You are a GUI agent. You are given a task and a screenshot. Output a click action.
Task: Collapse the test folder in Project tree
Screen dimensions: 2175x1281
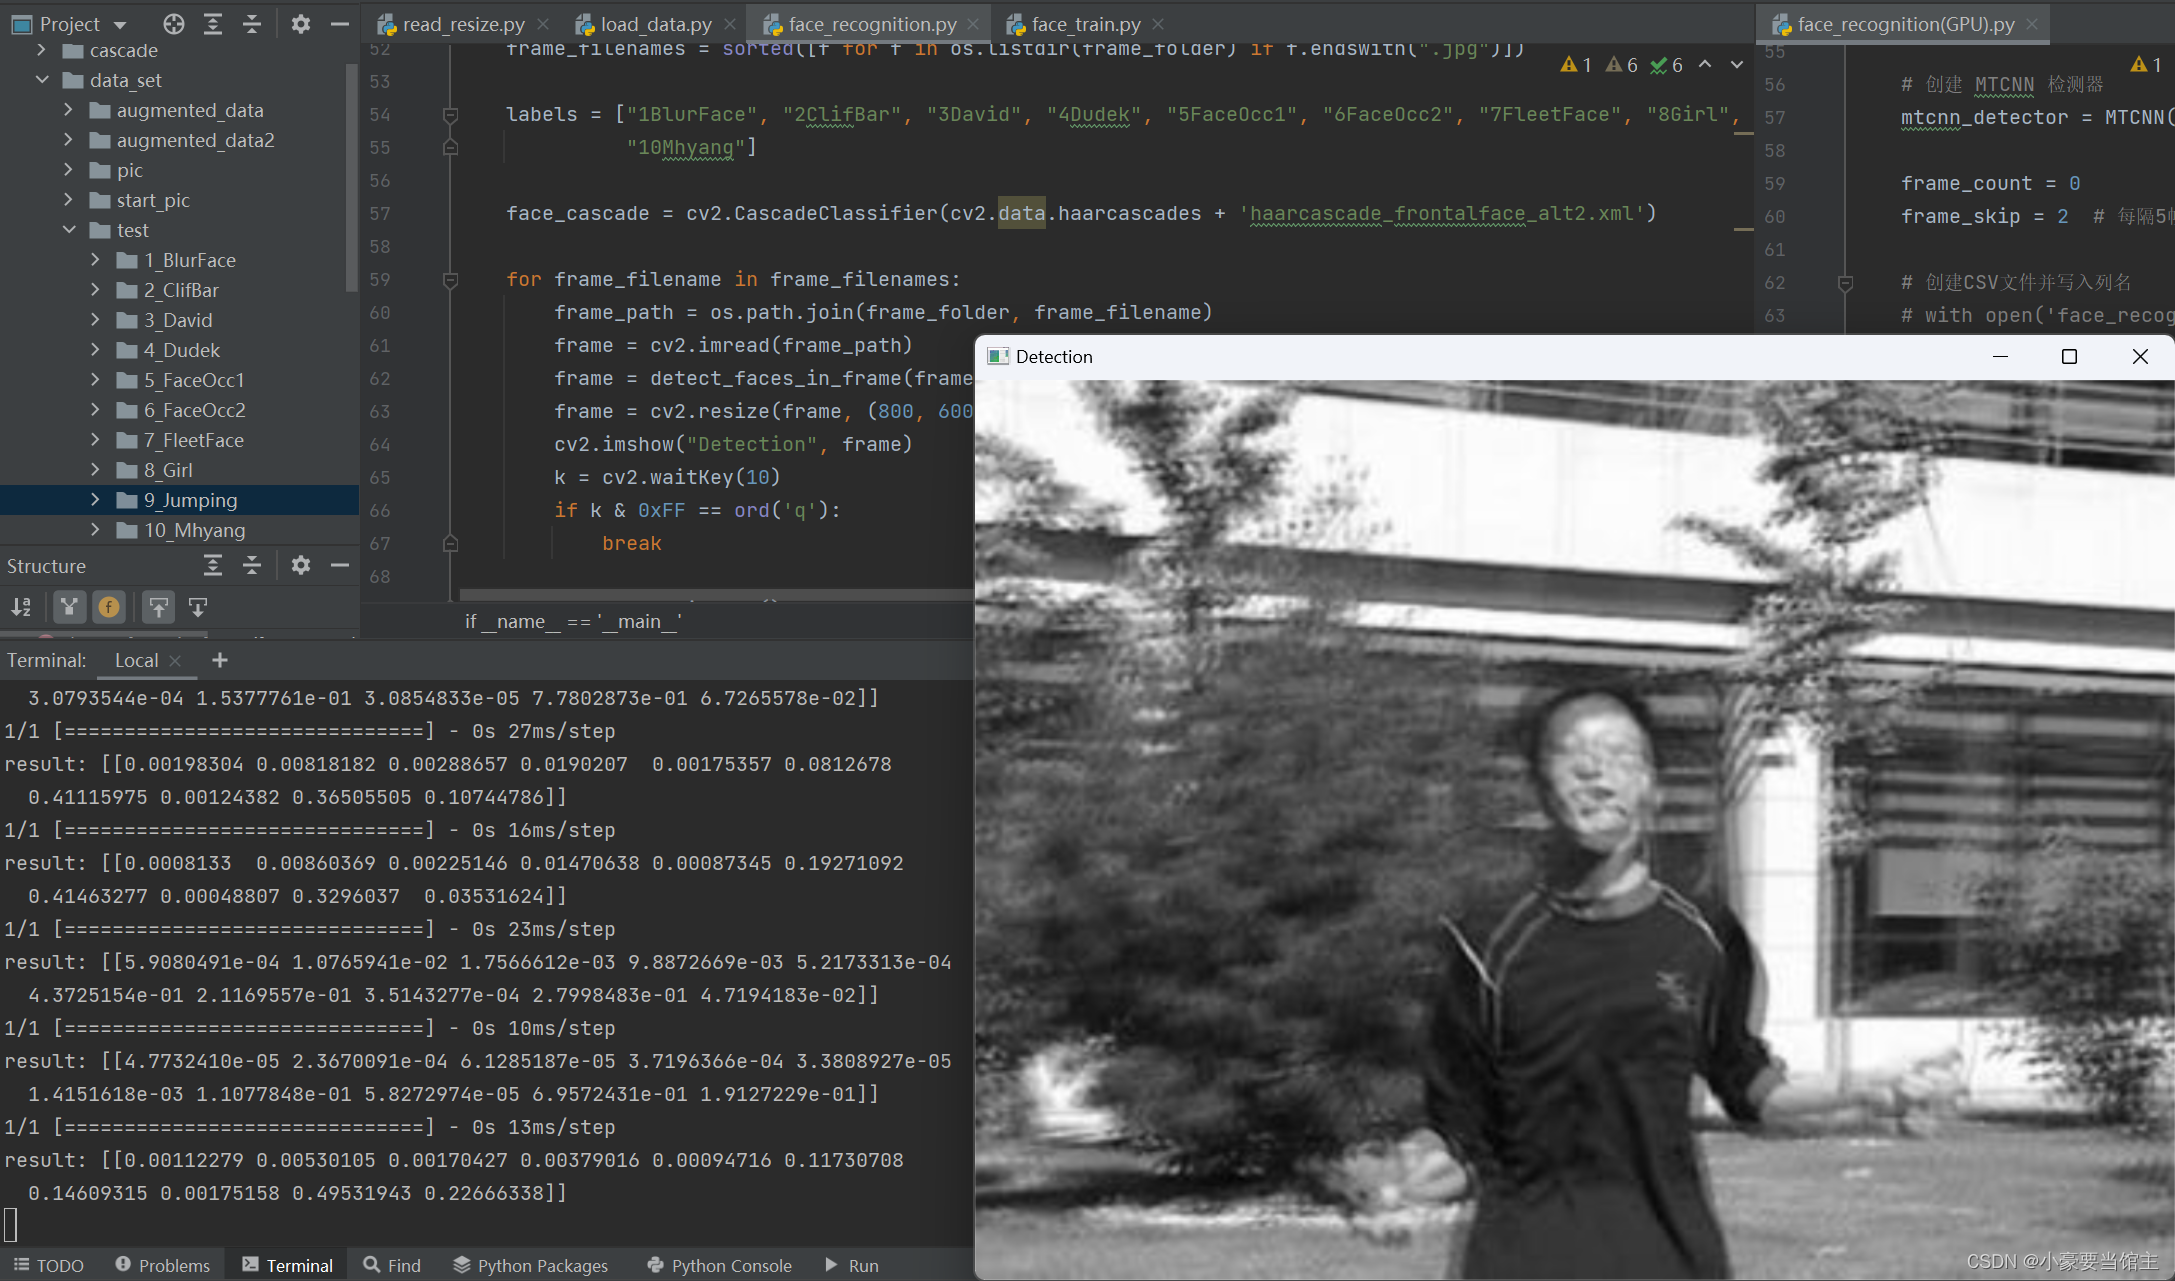[70, 230]
